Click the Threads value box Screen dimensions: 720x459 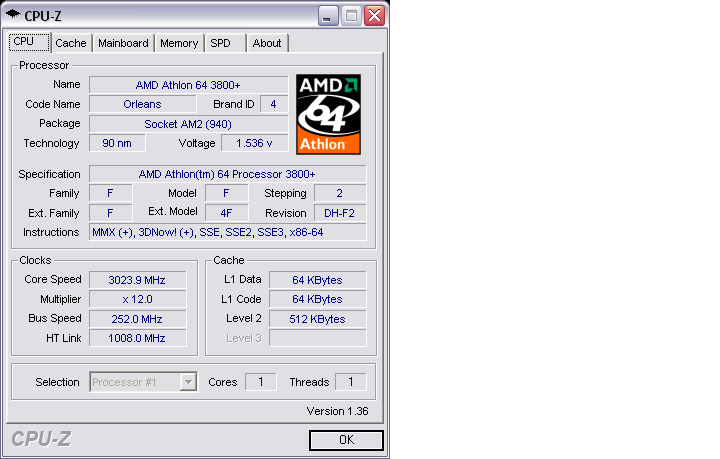[x=351, y=382]
